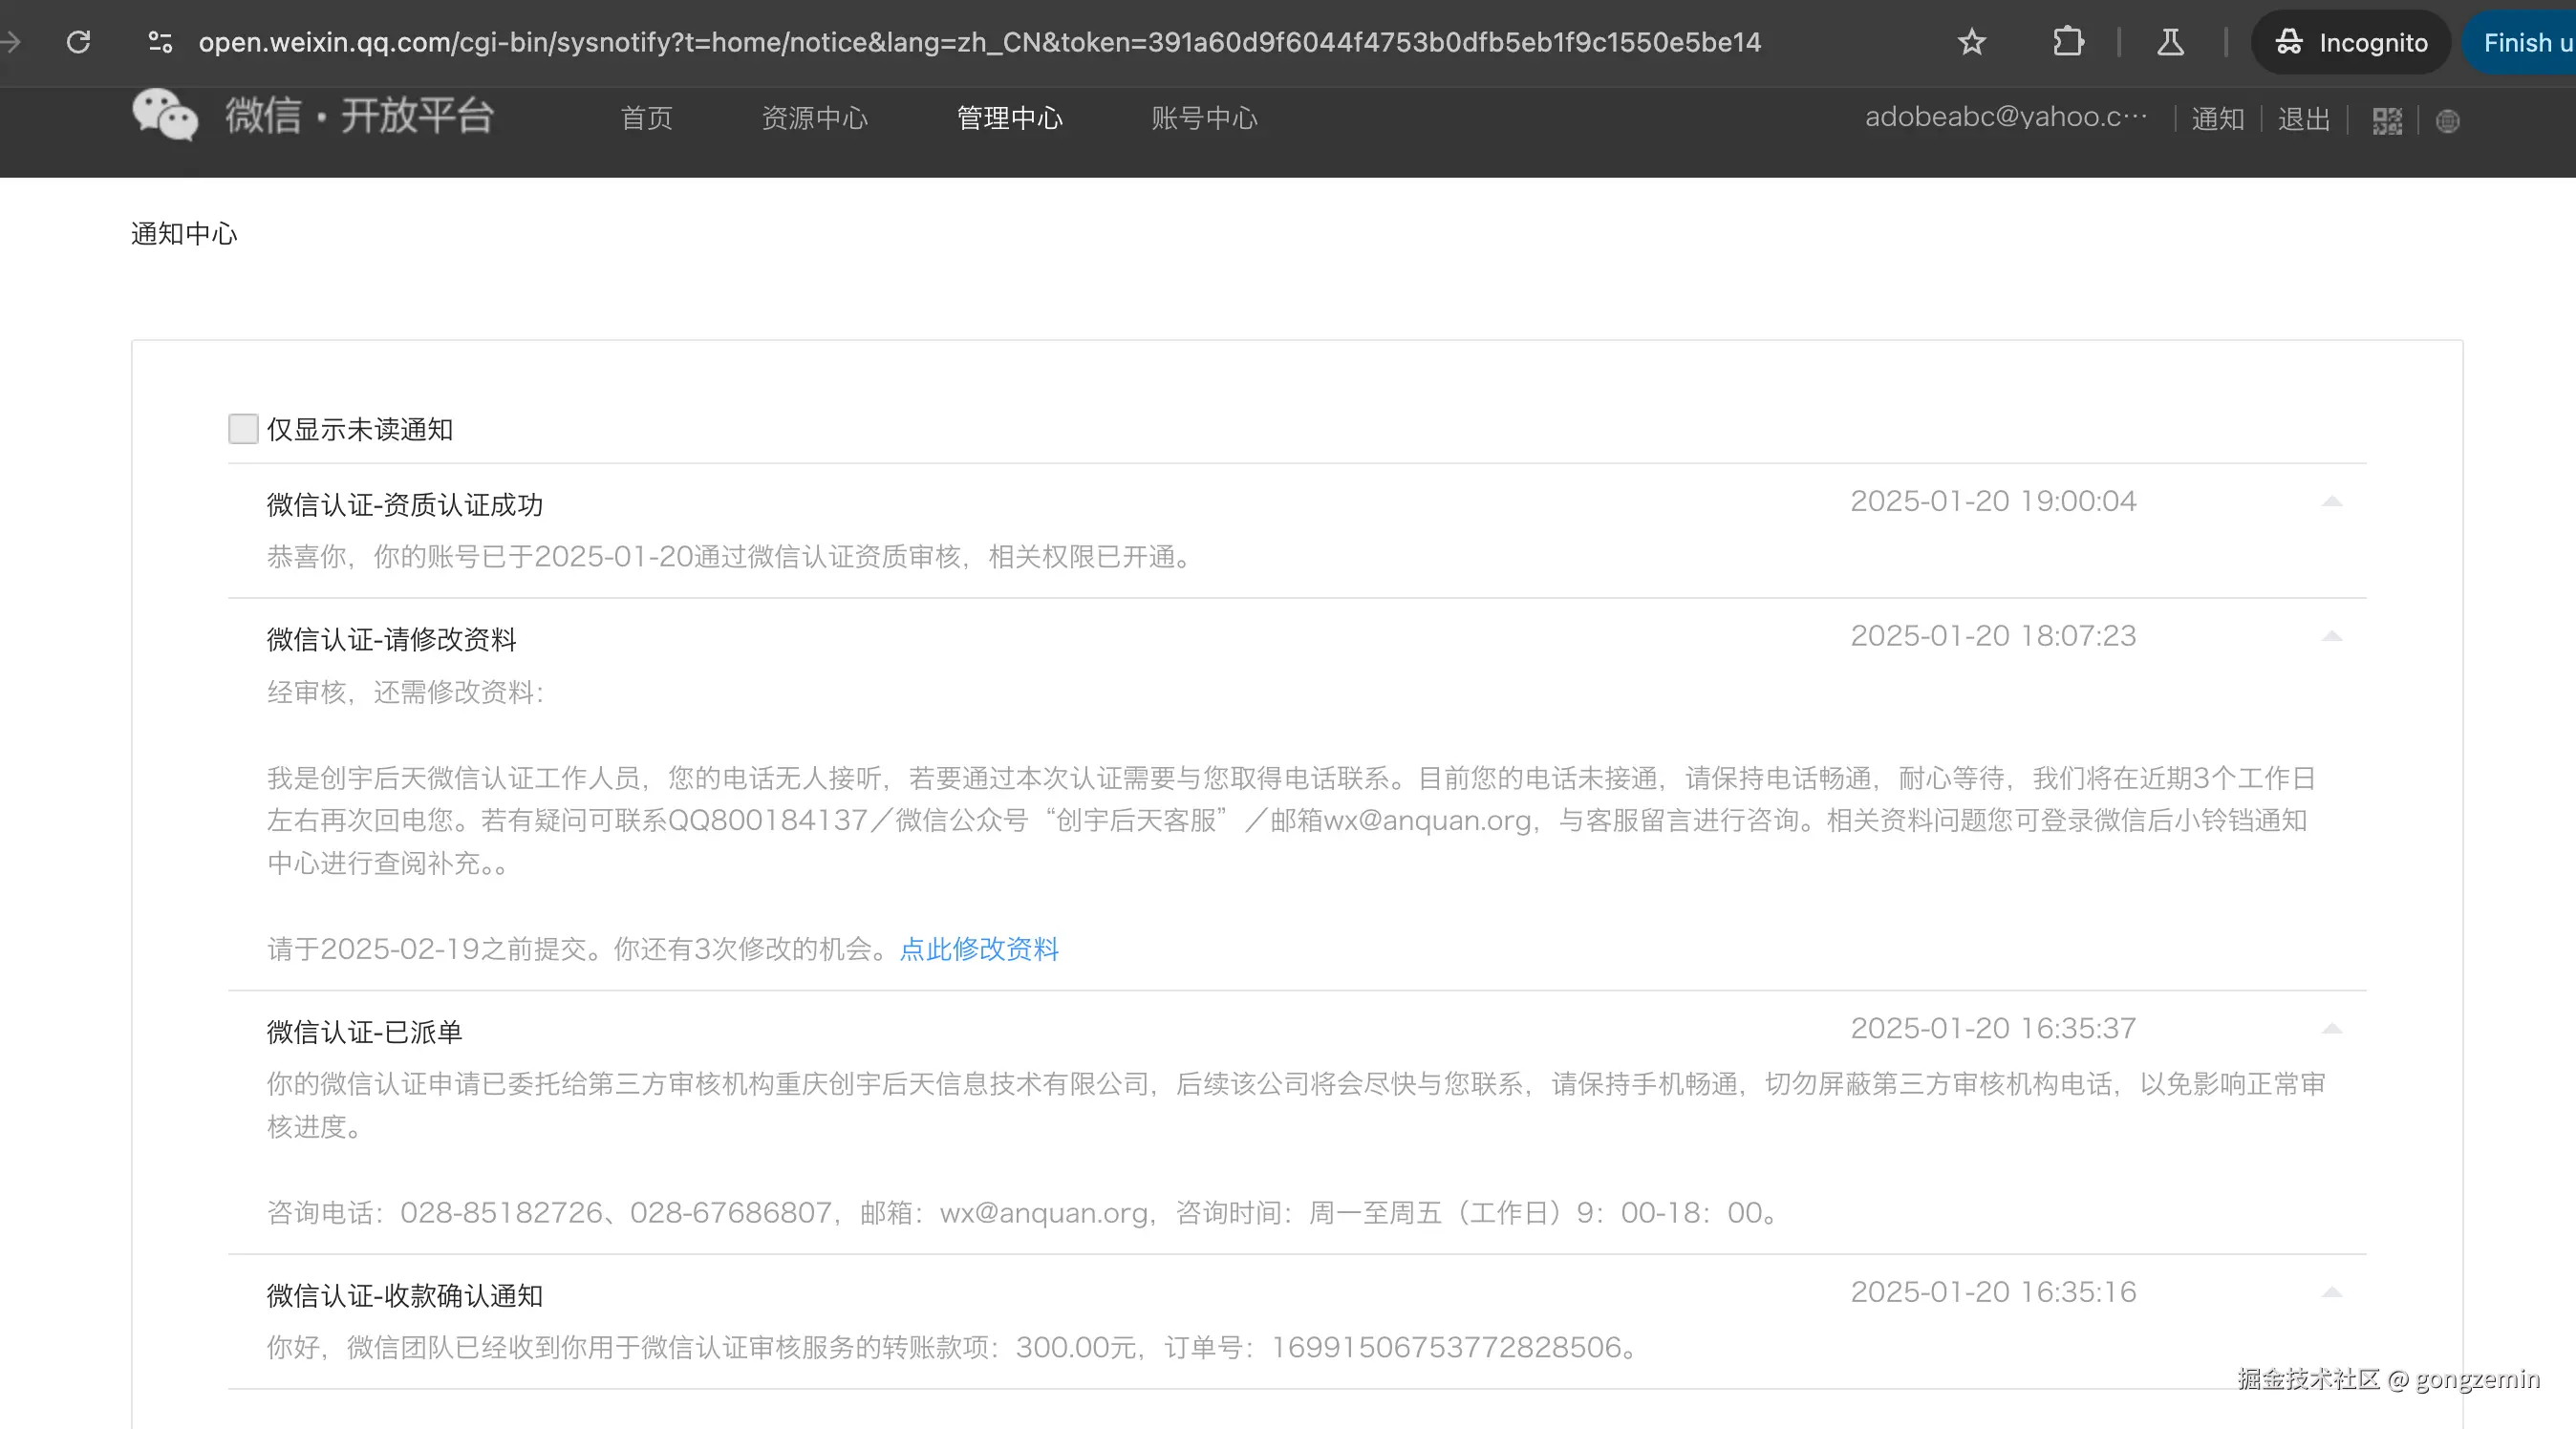The height and width of the screenshot is (1429, 2576).
Task: Enable 仅显示未读通知 checkbox
Action: point(243,429)
